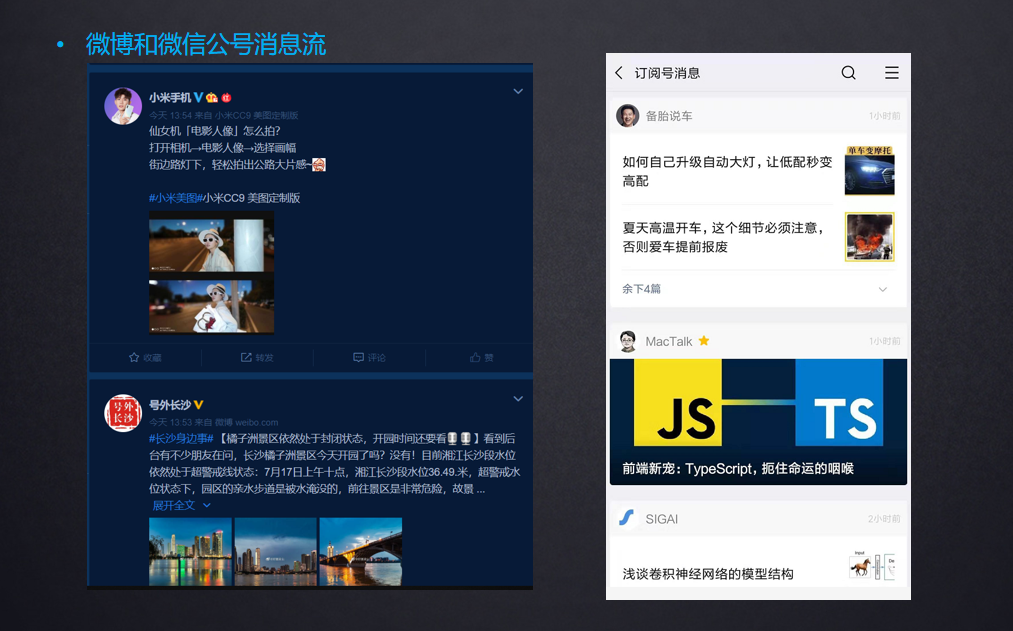
Task: Open MacTalk account name
Action: click(669, 341)
